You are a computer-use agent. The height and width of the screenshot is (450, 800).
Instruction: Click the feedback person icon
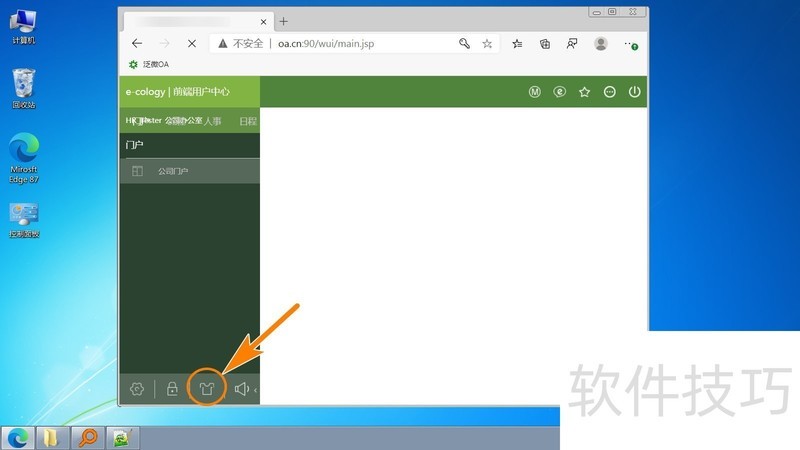point(572,44)
